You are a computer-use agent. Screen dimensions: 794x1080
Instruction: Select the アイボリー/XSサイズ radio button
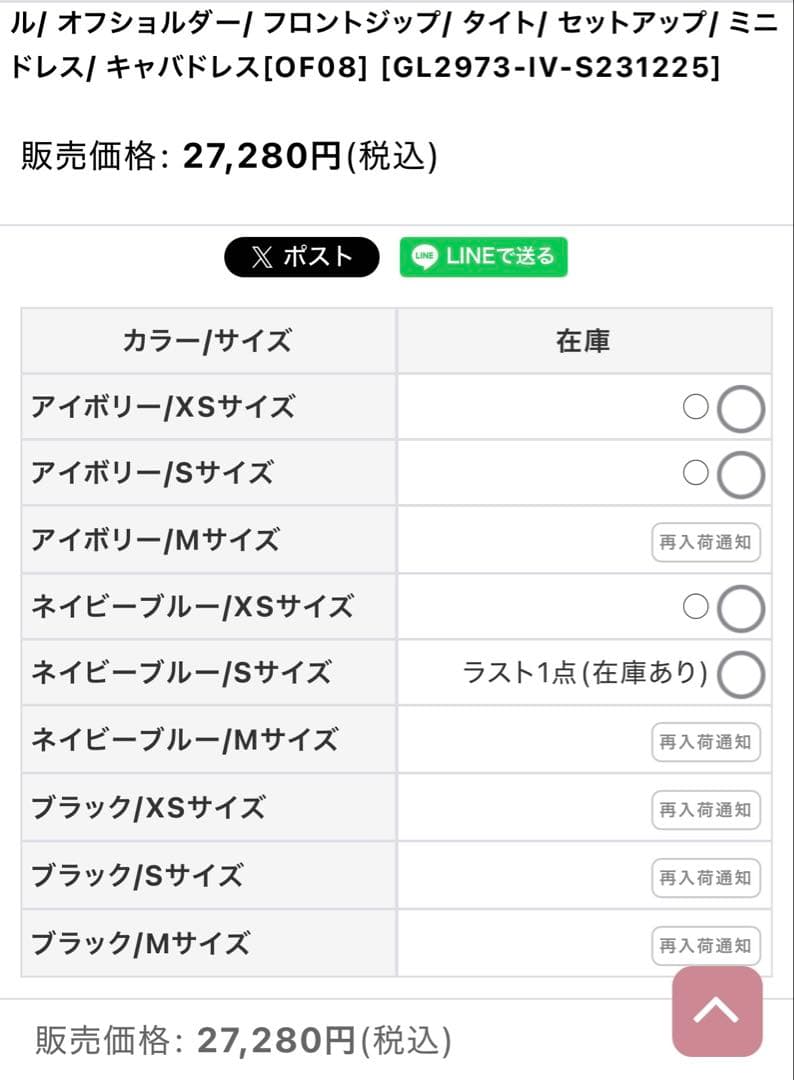[741, 409]
